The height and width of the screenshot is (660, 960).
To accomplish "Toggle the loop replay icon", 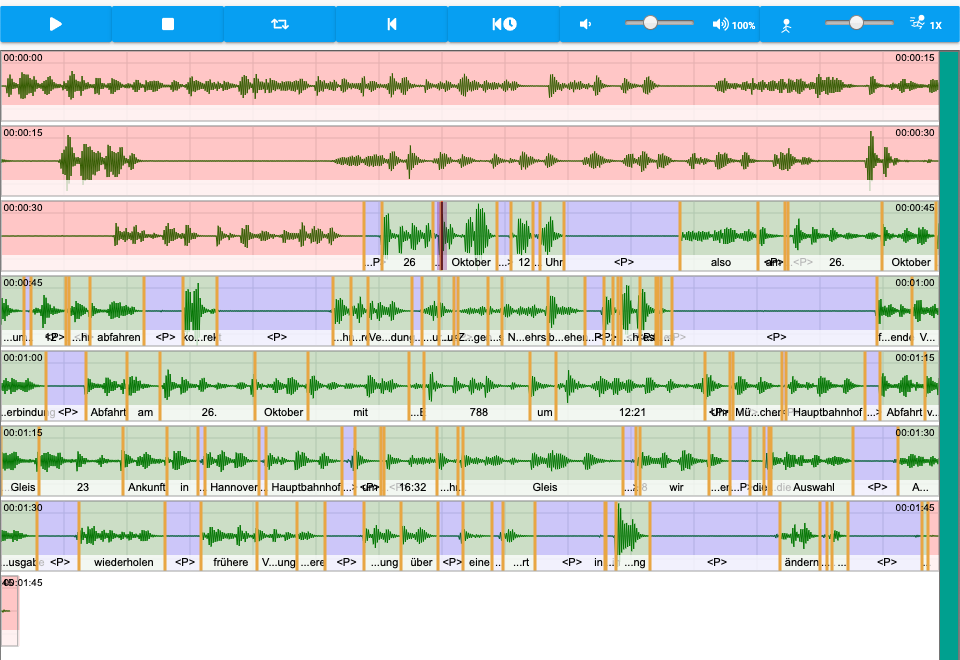I will 280,24.
